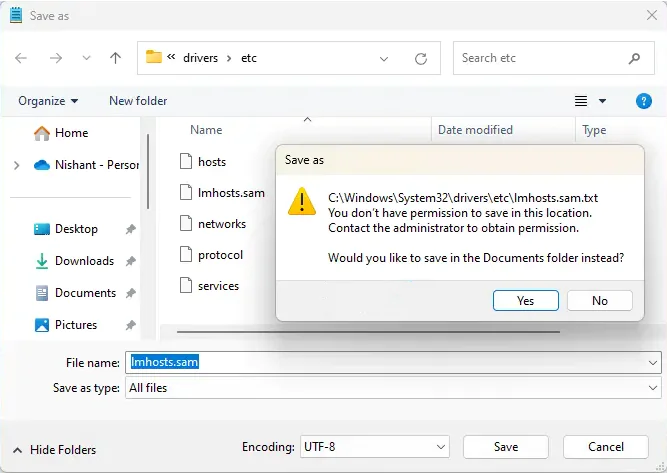Click the Refresh icon beside address bar
The width and height of the screenshot is (667, 473).
[x=421, y=58]
